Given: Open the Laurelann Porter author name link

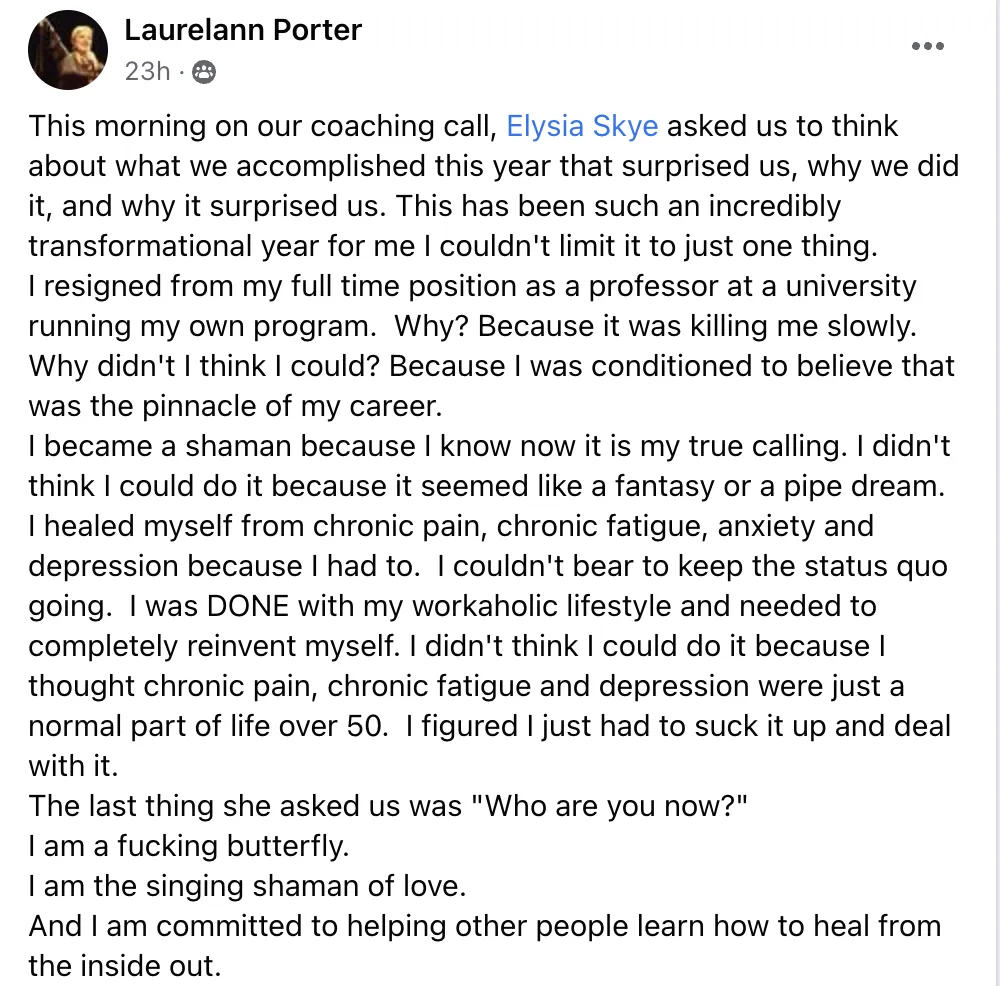Looking at the screenshot, I should click(242, 30).
